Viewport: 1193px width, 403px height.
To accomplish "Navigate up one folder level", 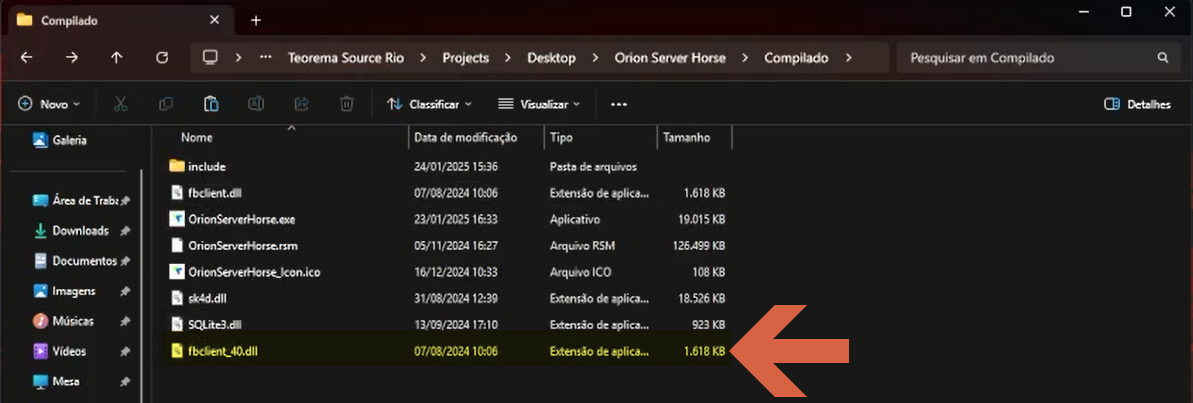I will pos(116,58).
